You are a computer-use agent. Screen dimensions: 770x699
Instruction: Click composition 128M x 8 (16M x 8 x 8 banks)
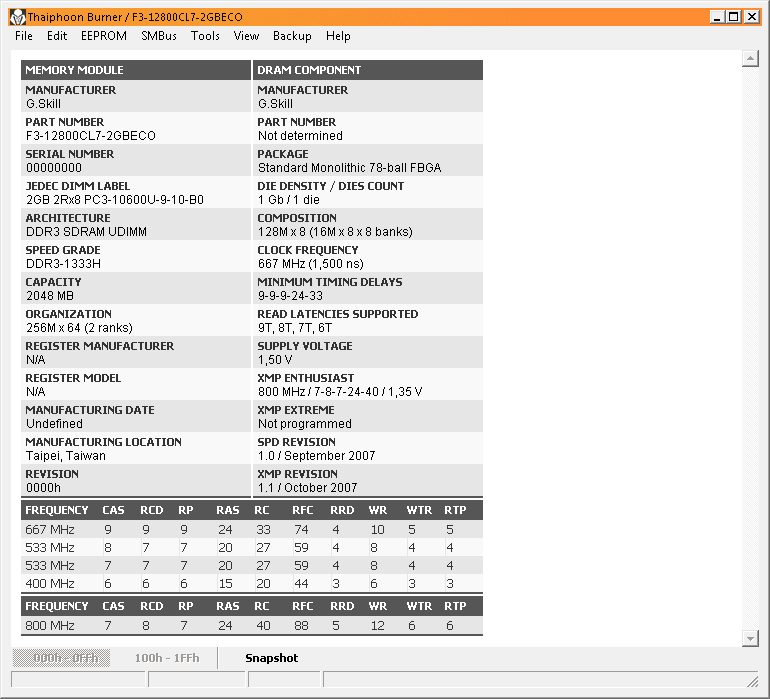pyautogui.click(x=335, y=232)
